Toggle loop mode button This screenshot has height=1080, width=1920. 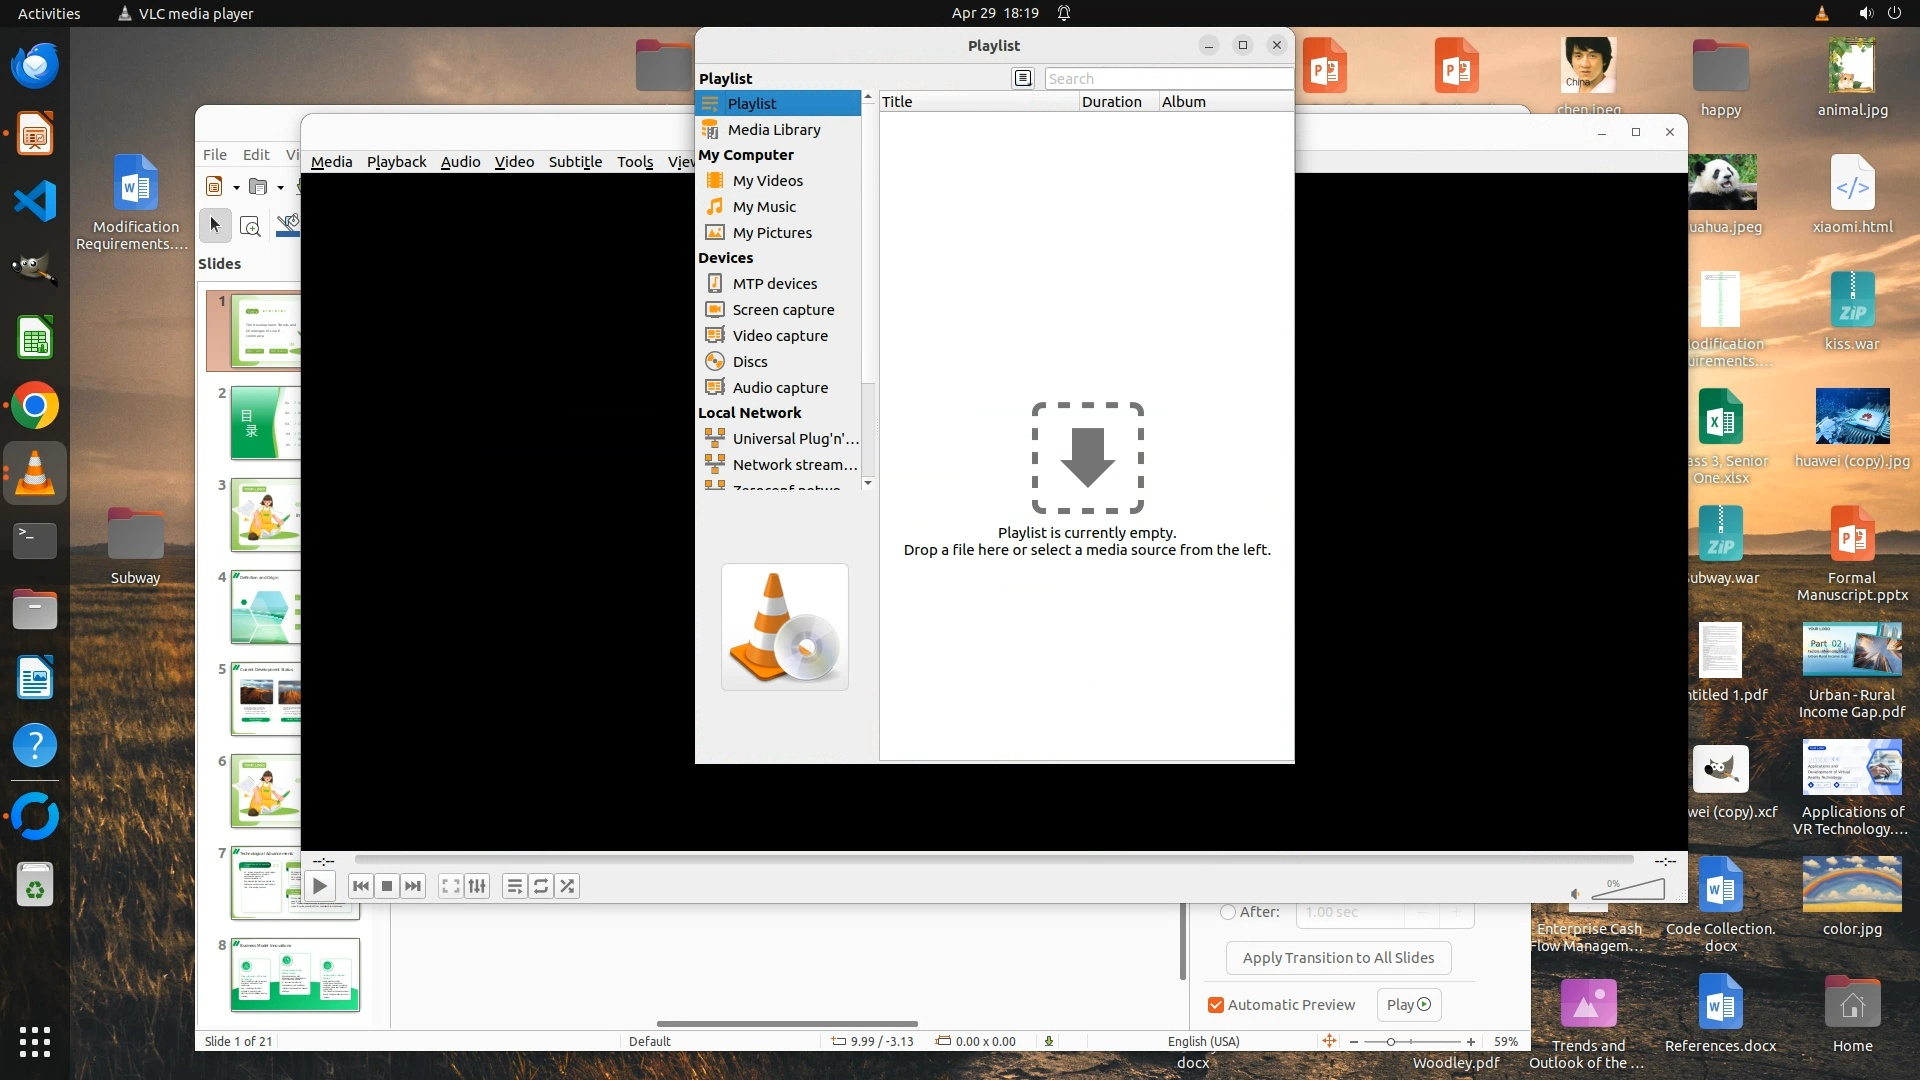coord(541,886)
